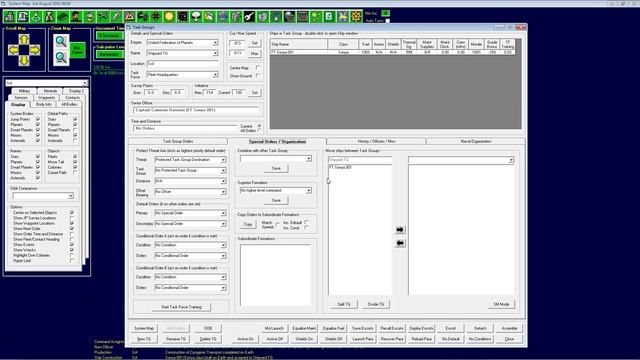Screen dimensions: 640x360
Task: Enable the Hyper Limit checkbox
Action: pos(72,260)
